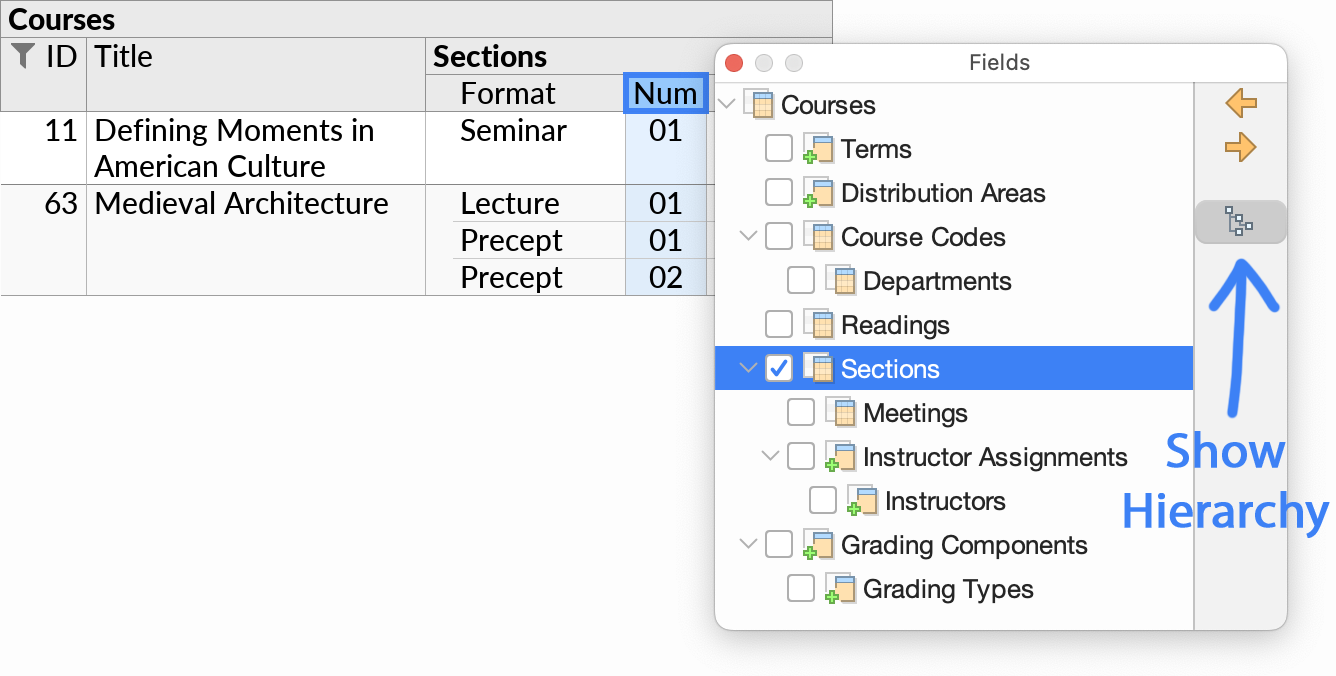Uncheck the Sections checkbox
Screen dimensions: 1336x676
[x=780, y=368]
